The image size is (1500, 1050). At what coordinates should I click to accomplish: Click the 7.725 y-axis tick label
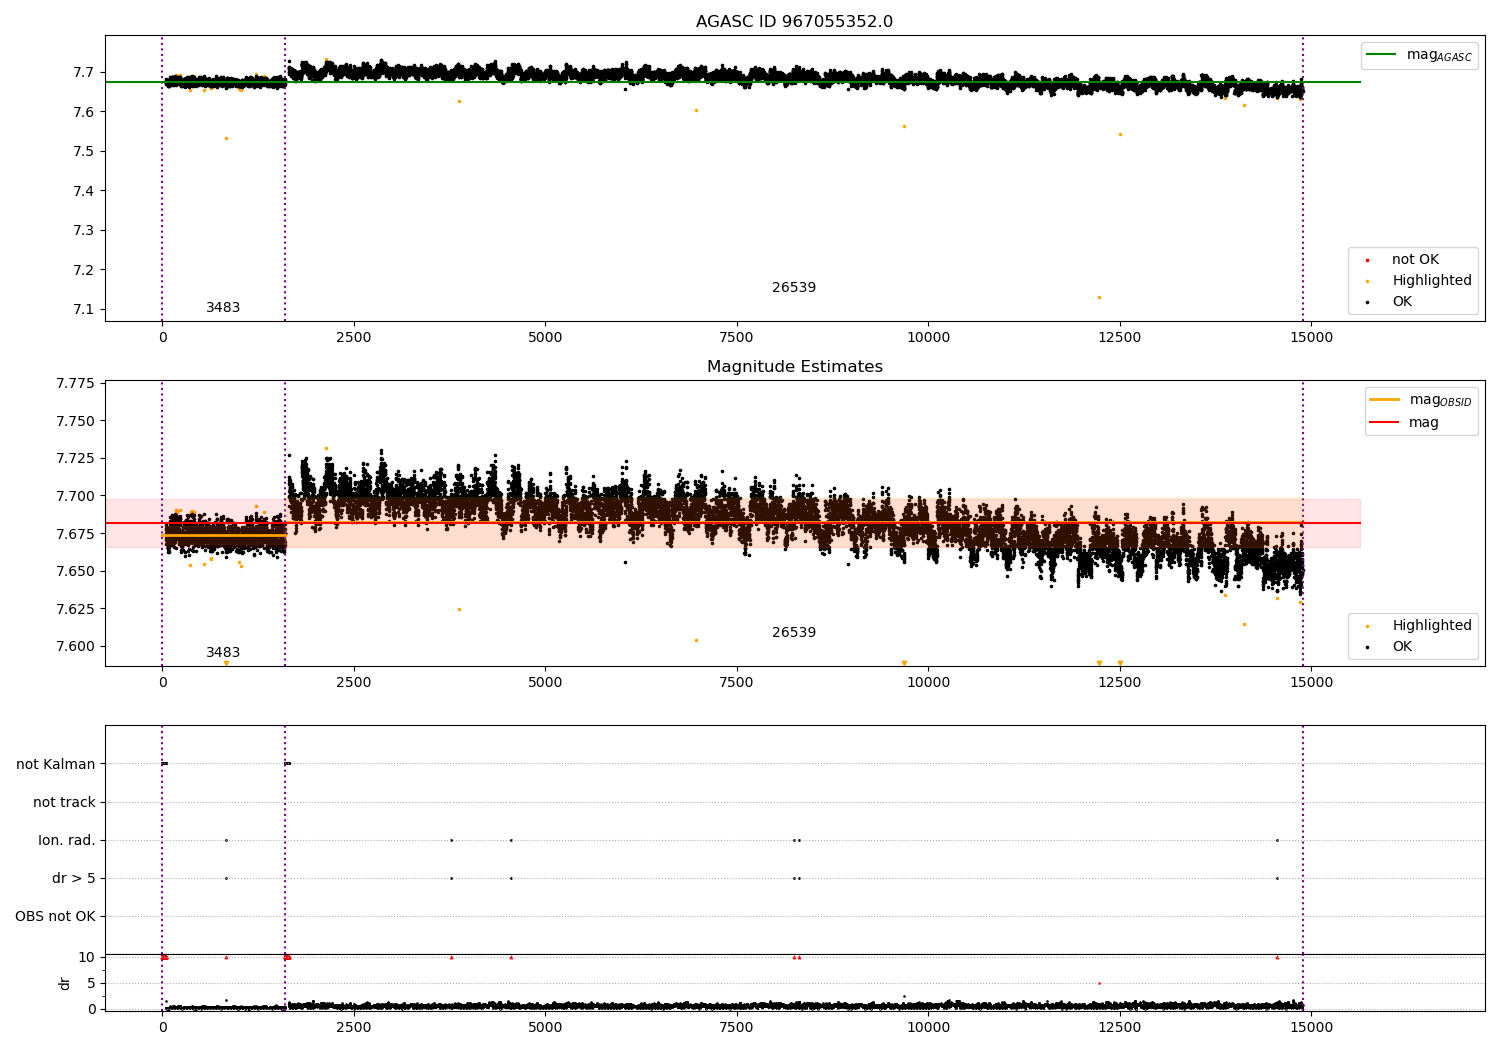(75, 459)
